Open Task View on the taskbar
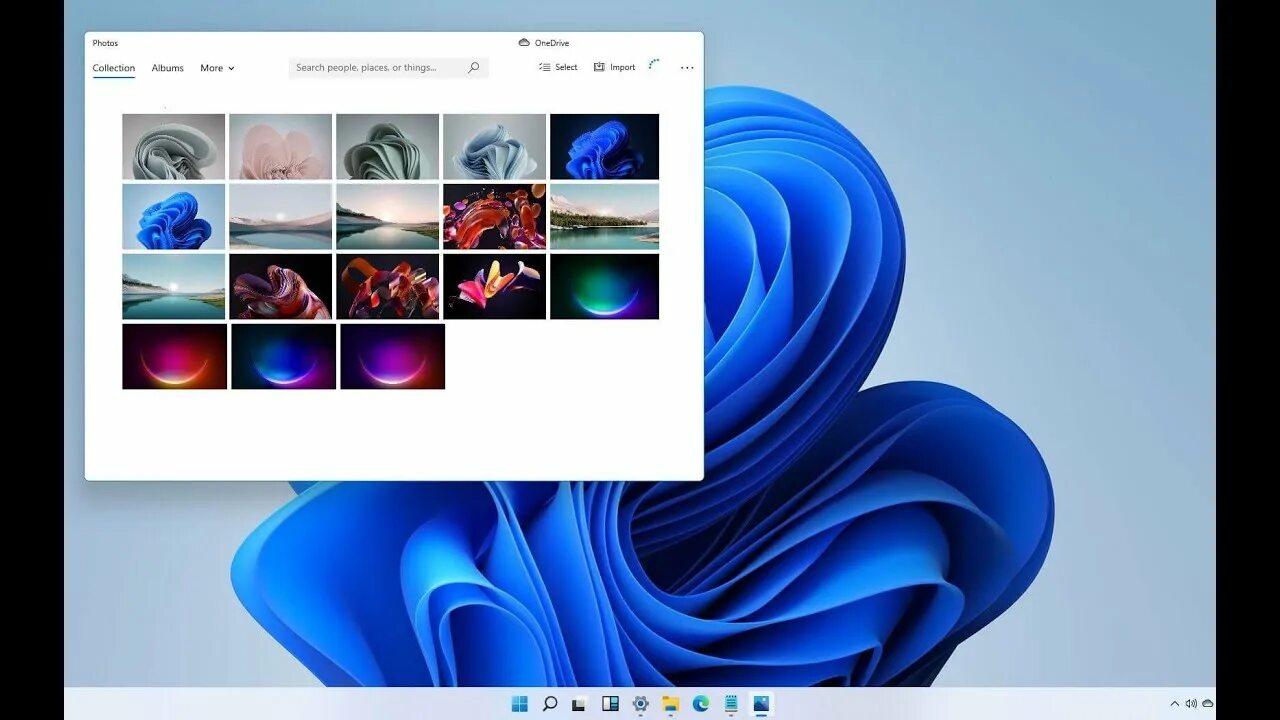The width and height of the screenshot is (1280, 720). [x=579, y=704]
